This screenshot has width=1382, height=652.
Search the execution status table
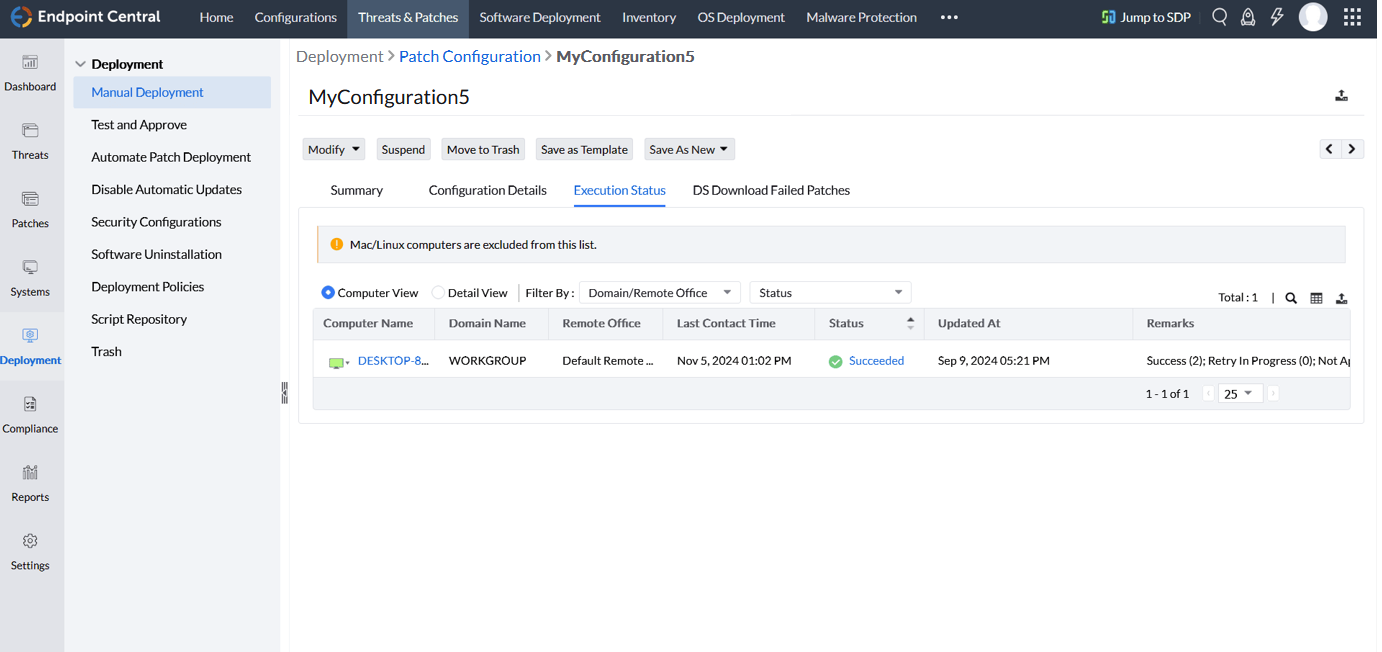tap(1291, 298)
